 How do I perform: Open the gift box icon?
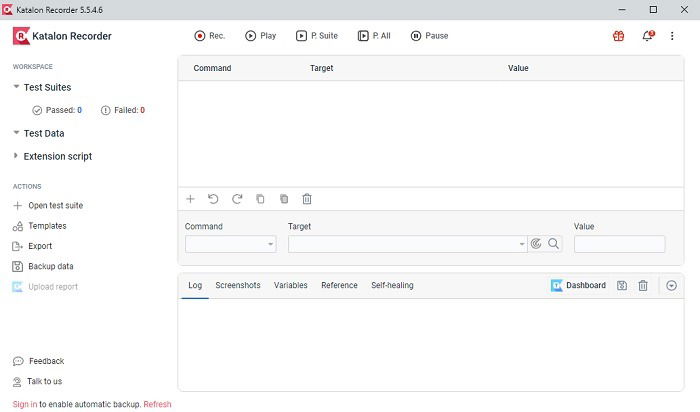(618, 36)
